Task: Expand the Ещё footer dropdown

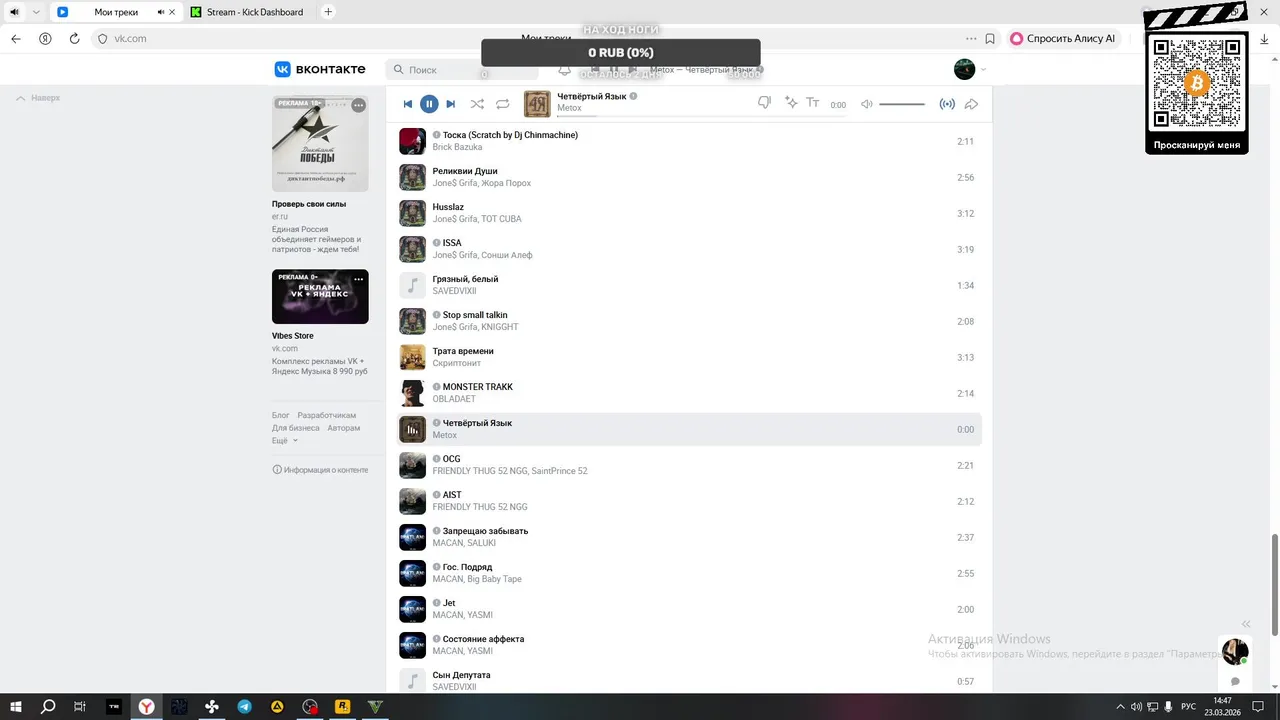Action: point(285,440)
